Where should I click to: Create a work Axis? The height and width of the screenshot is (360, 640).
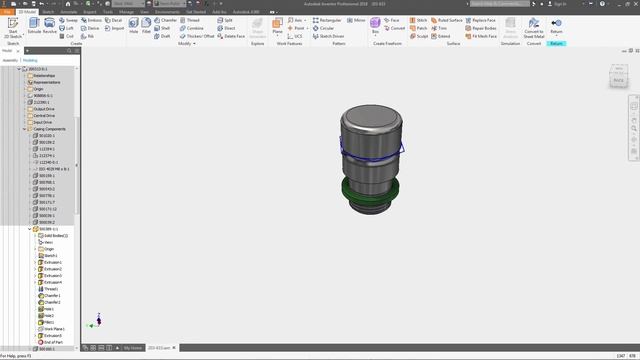[x=295, y=20]
